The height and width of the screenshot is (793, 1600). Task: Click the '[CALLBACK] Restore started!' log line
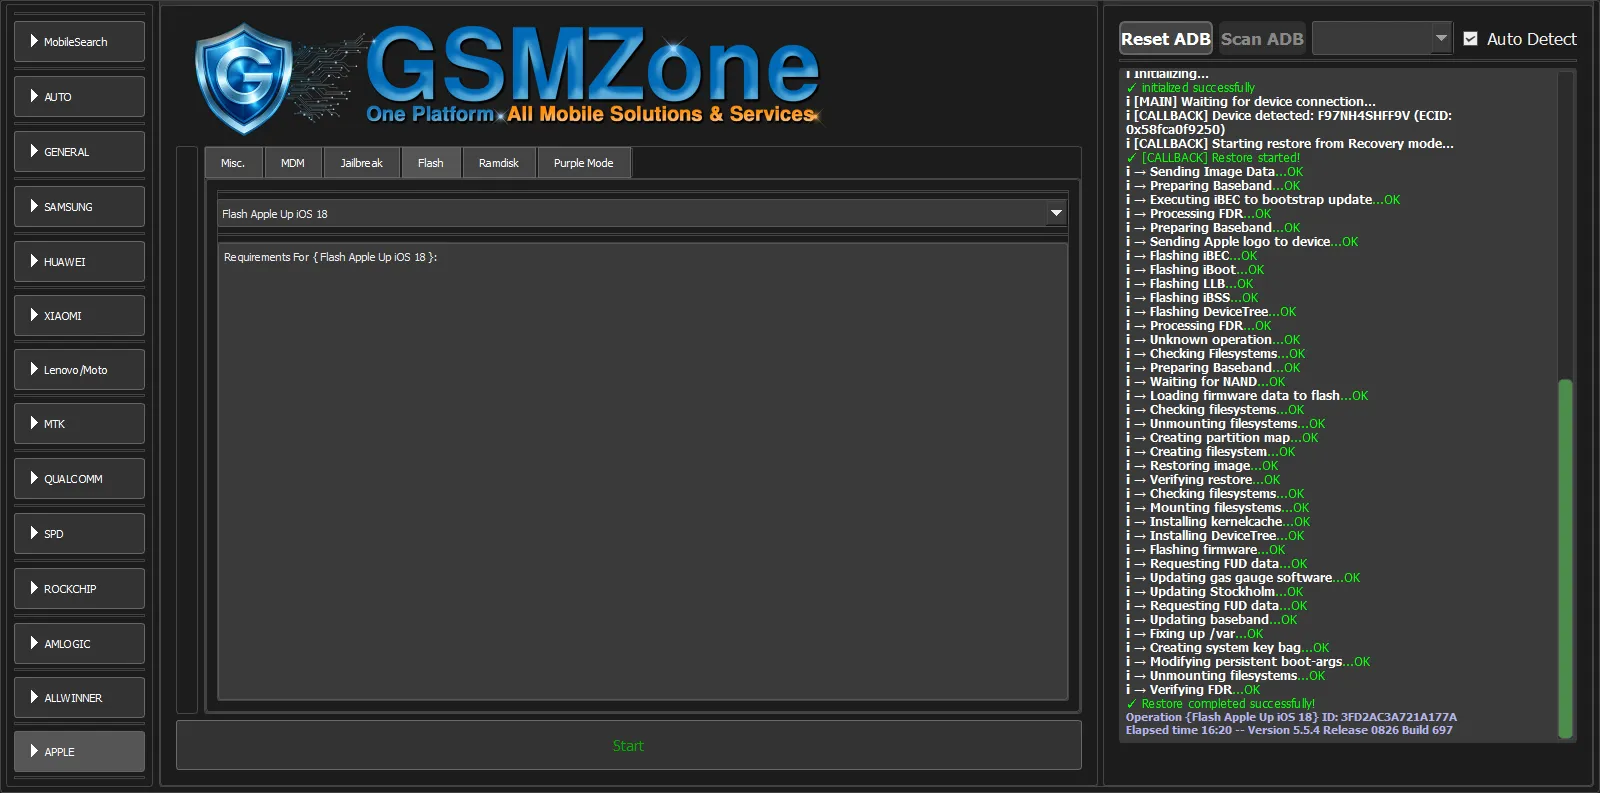coord(1213,158)
